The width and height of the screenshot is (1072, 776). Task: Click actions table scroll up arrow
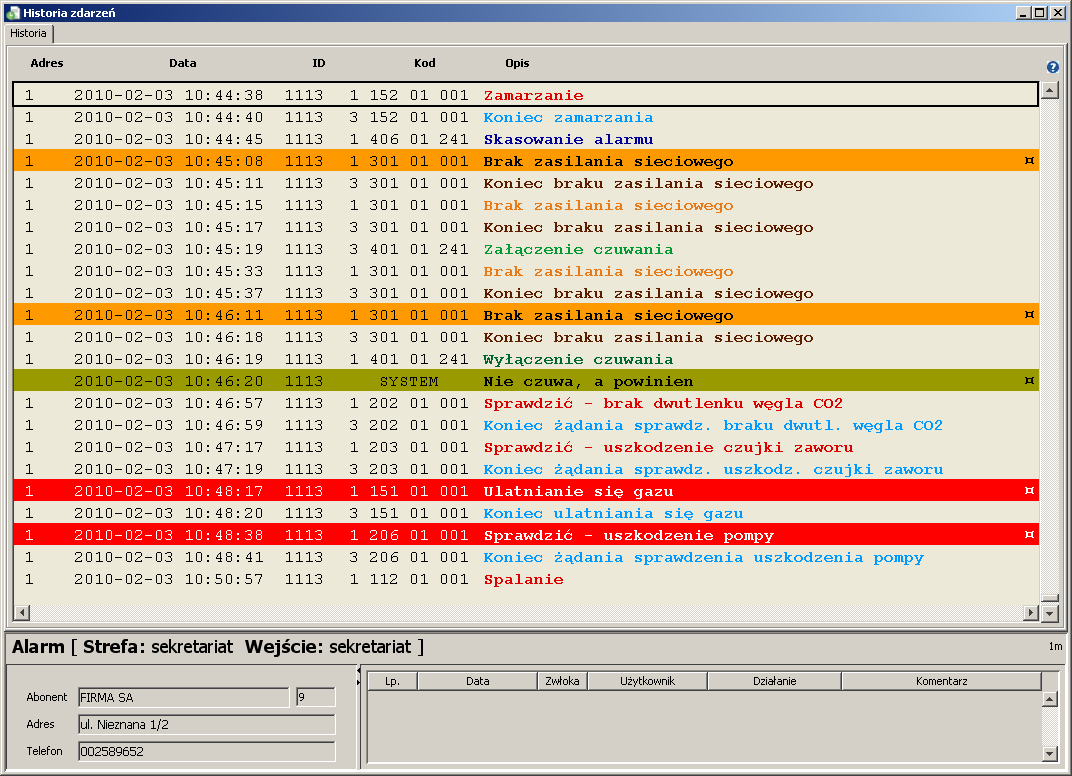1050,699
